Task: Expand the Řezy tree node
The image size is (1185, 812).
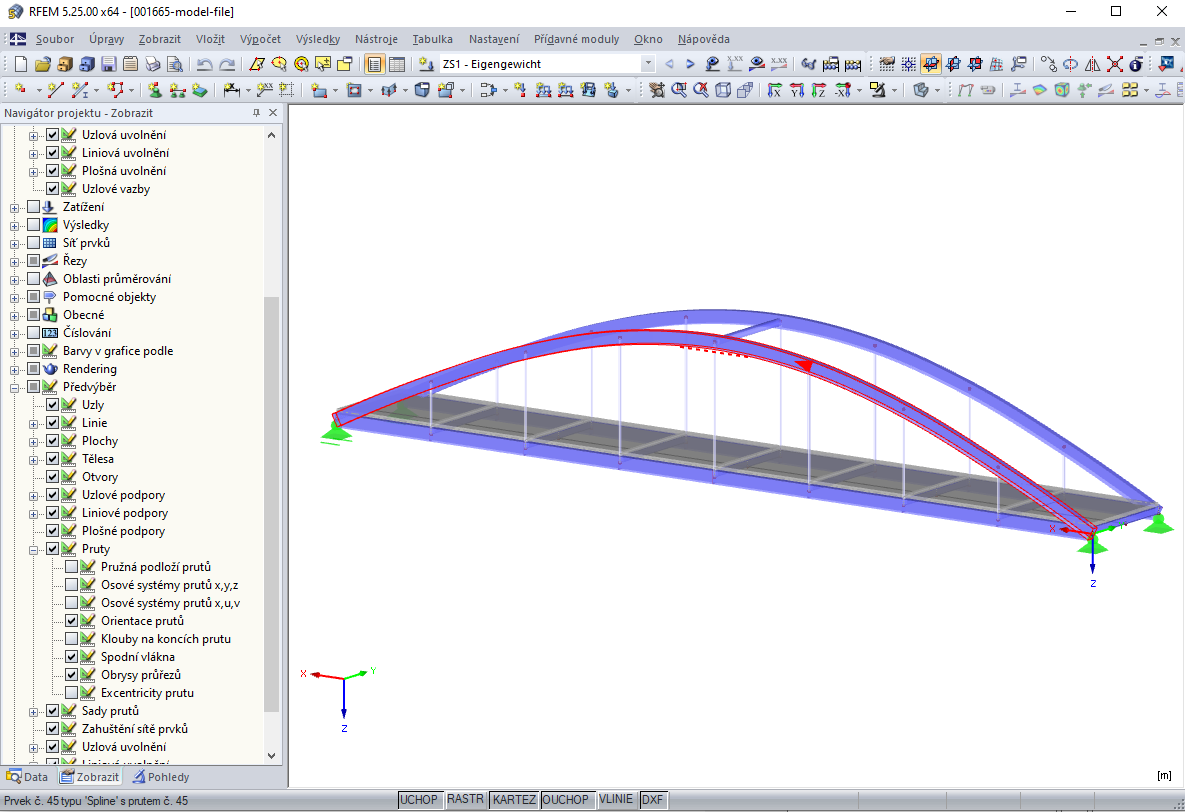Action: coord(14,262)
